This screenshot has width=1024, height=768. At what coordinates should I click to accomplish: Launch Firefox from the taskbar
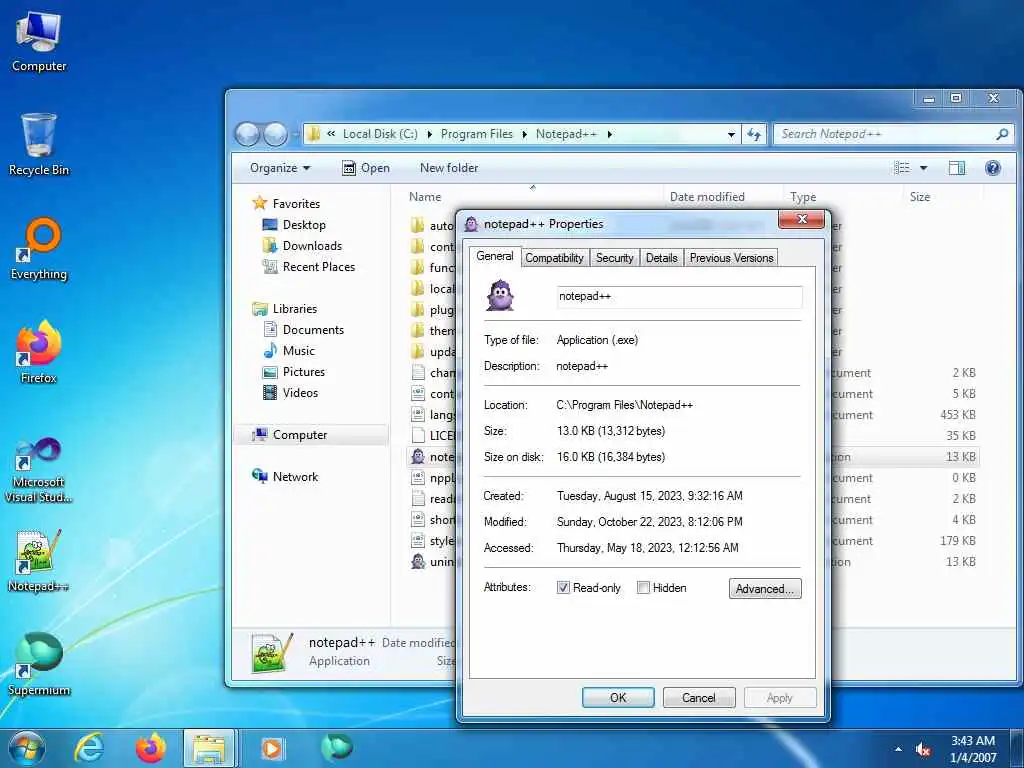(151, 748)
